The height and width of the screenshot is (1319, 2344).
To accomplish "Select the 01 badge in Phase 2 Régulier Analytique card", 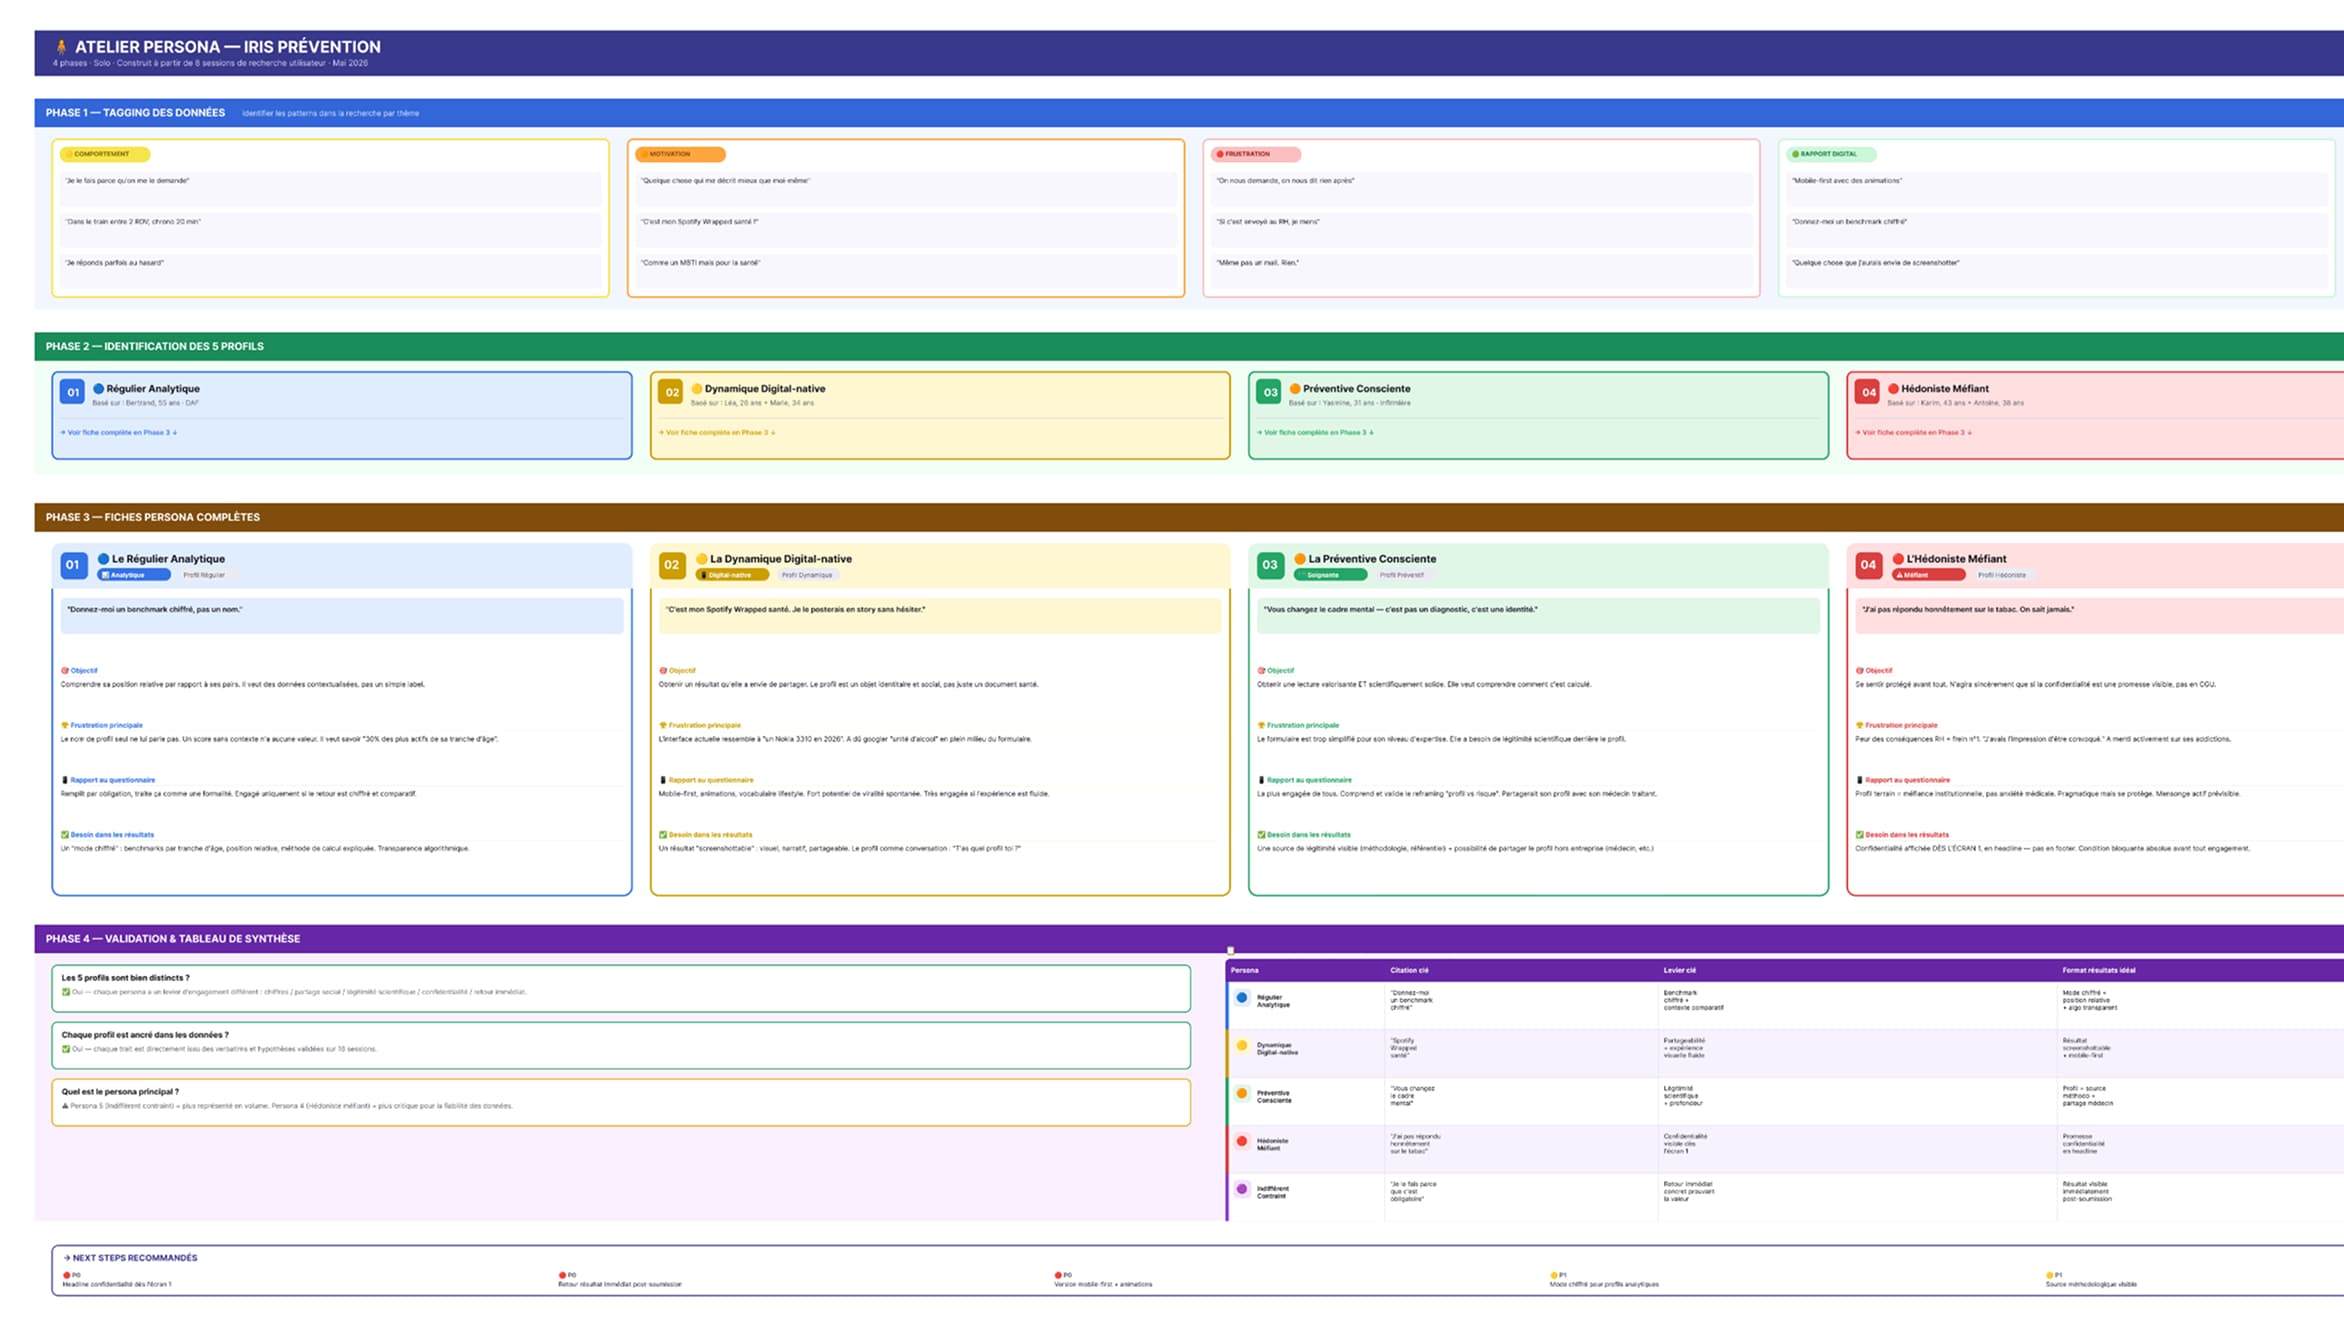I will [x=72, y=392].
